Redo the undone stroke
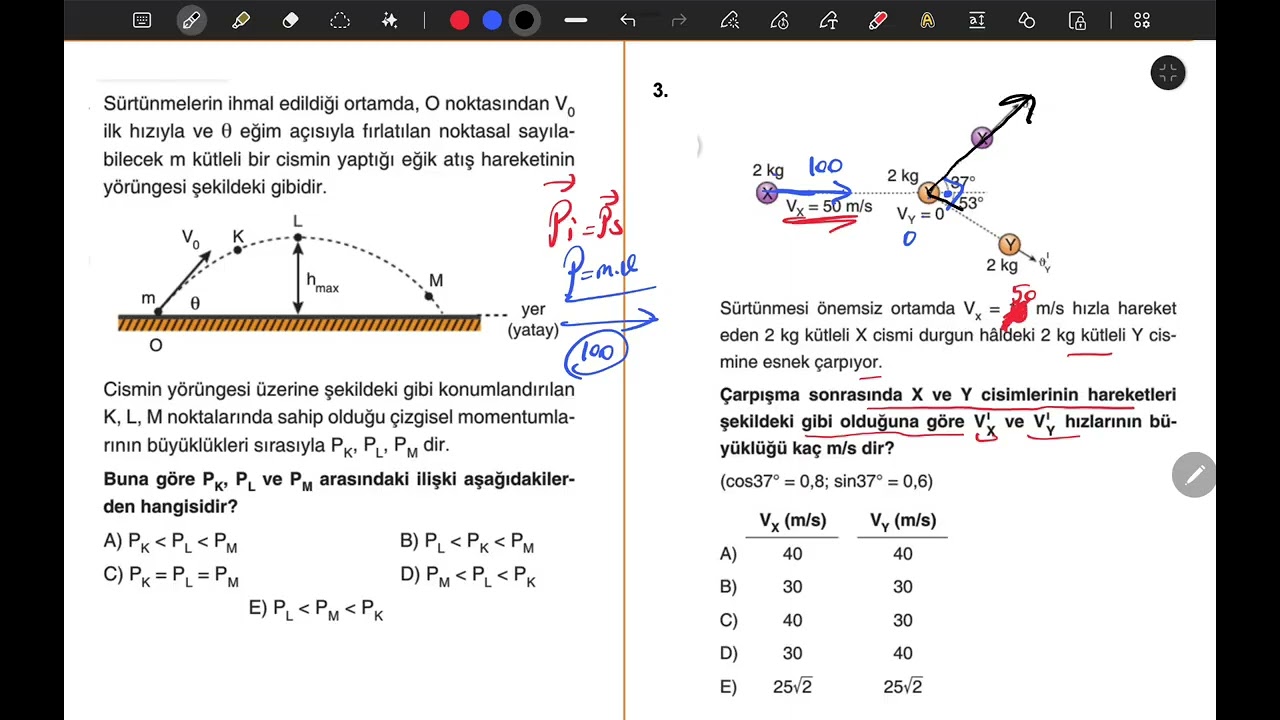The width and height of the screenshot is (1280, 720). point(679,20)
